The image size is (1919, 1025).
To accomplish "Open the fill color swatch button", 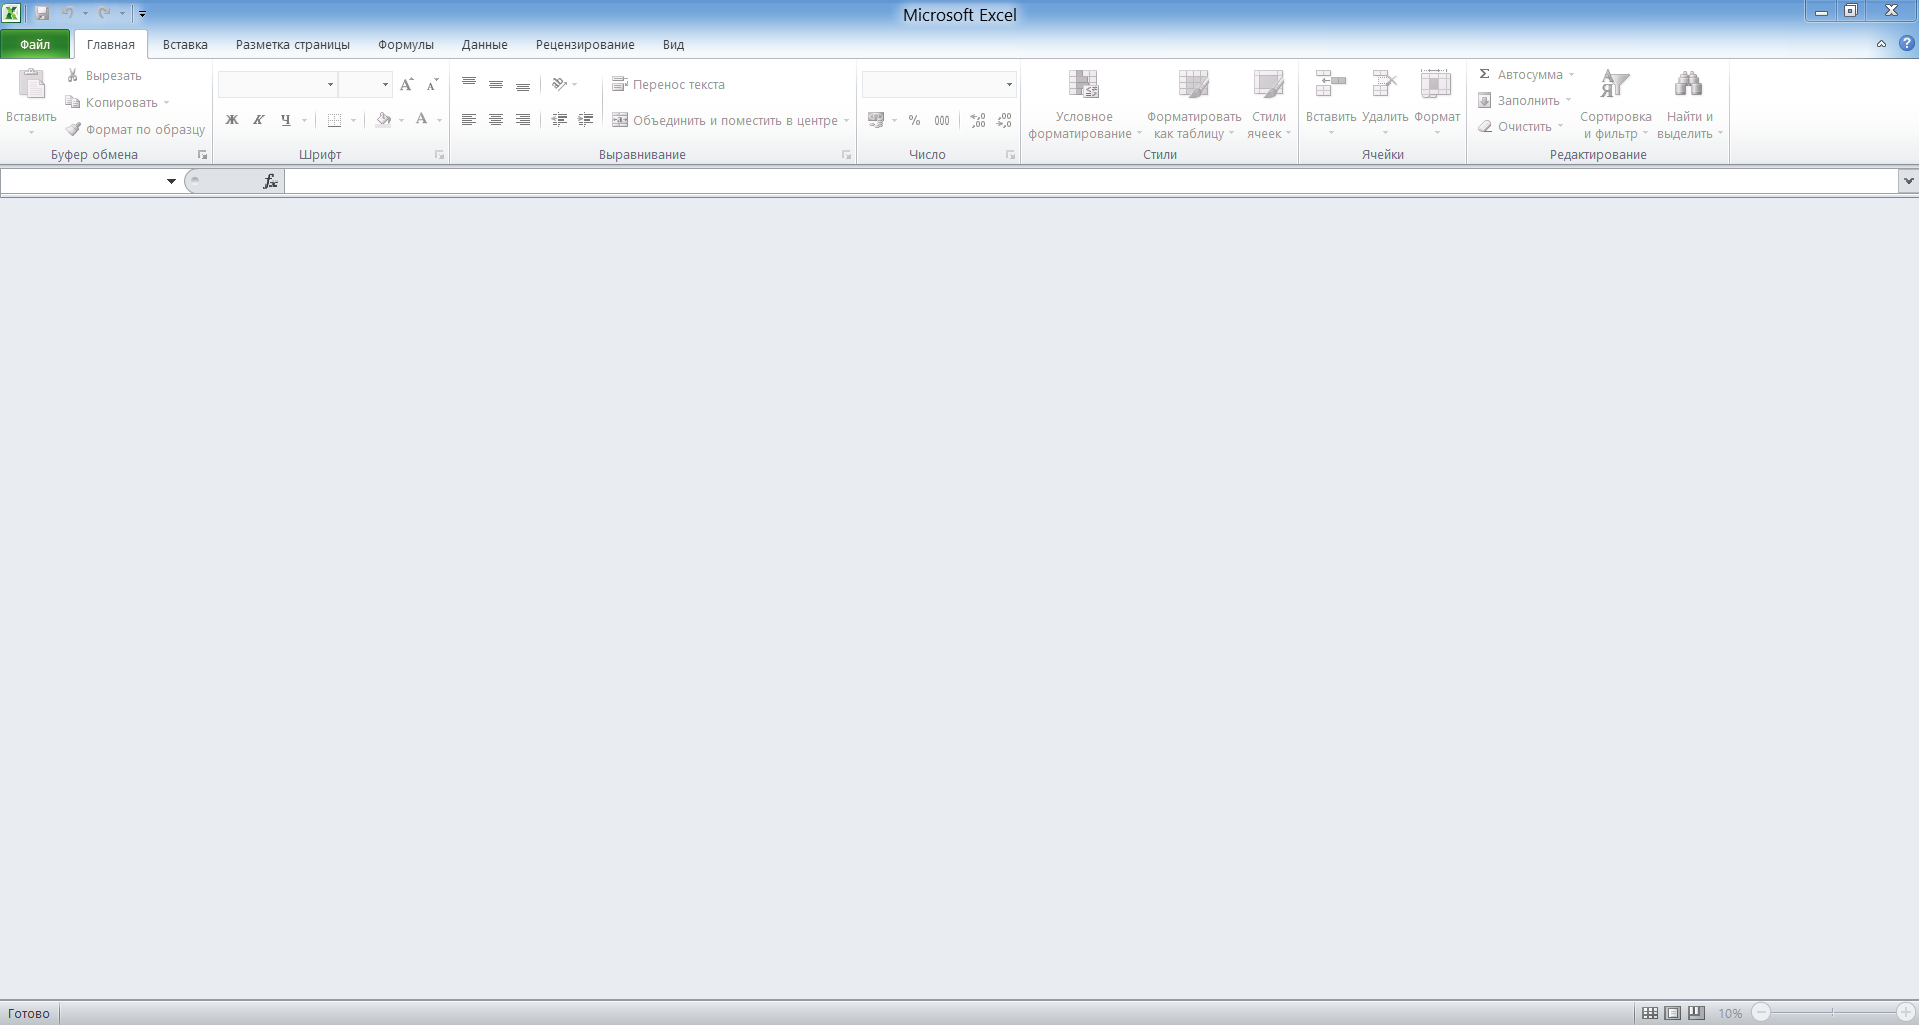I will point(383,120).
